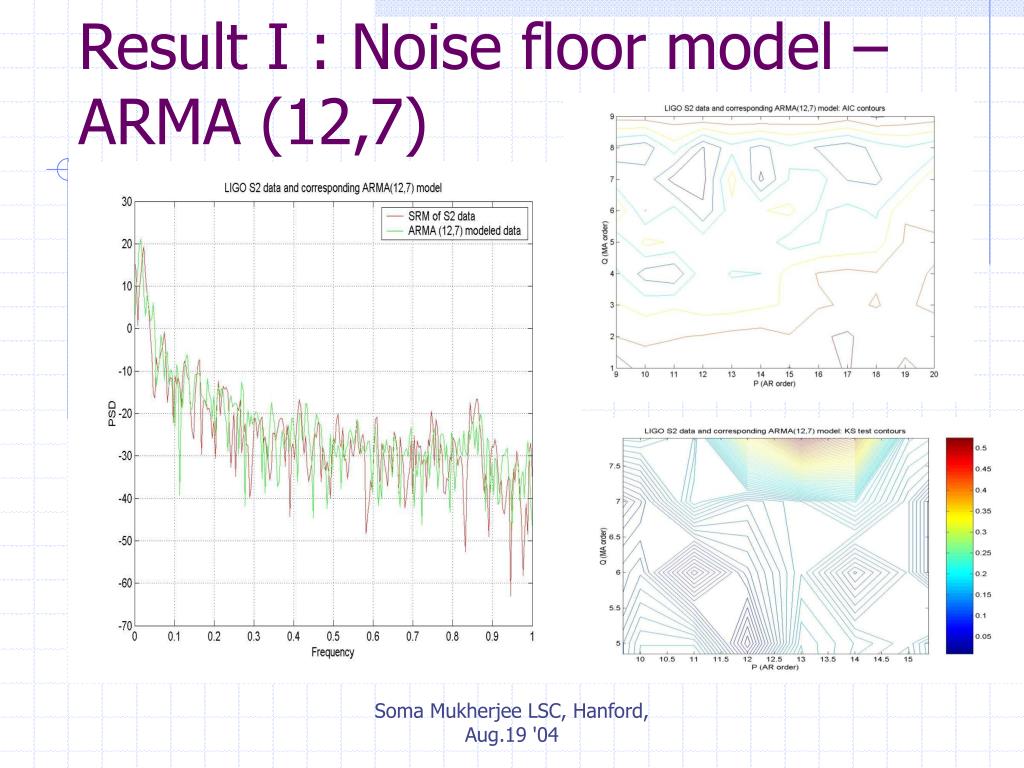The width and height of the screenshot is (1024, 768).
Task: Click y-axis tick '7.5' on KS plot
Action: click(615, 466)
